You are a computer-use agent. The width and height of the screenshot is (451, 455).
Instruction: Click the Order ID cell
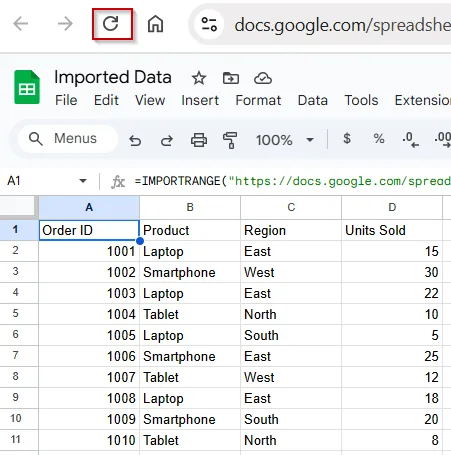(x=89, y=230)
